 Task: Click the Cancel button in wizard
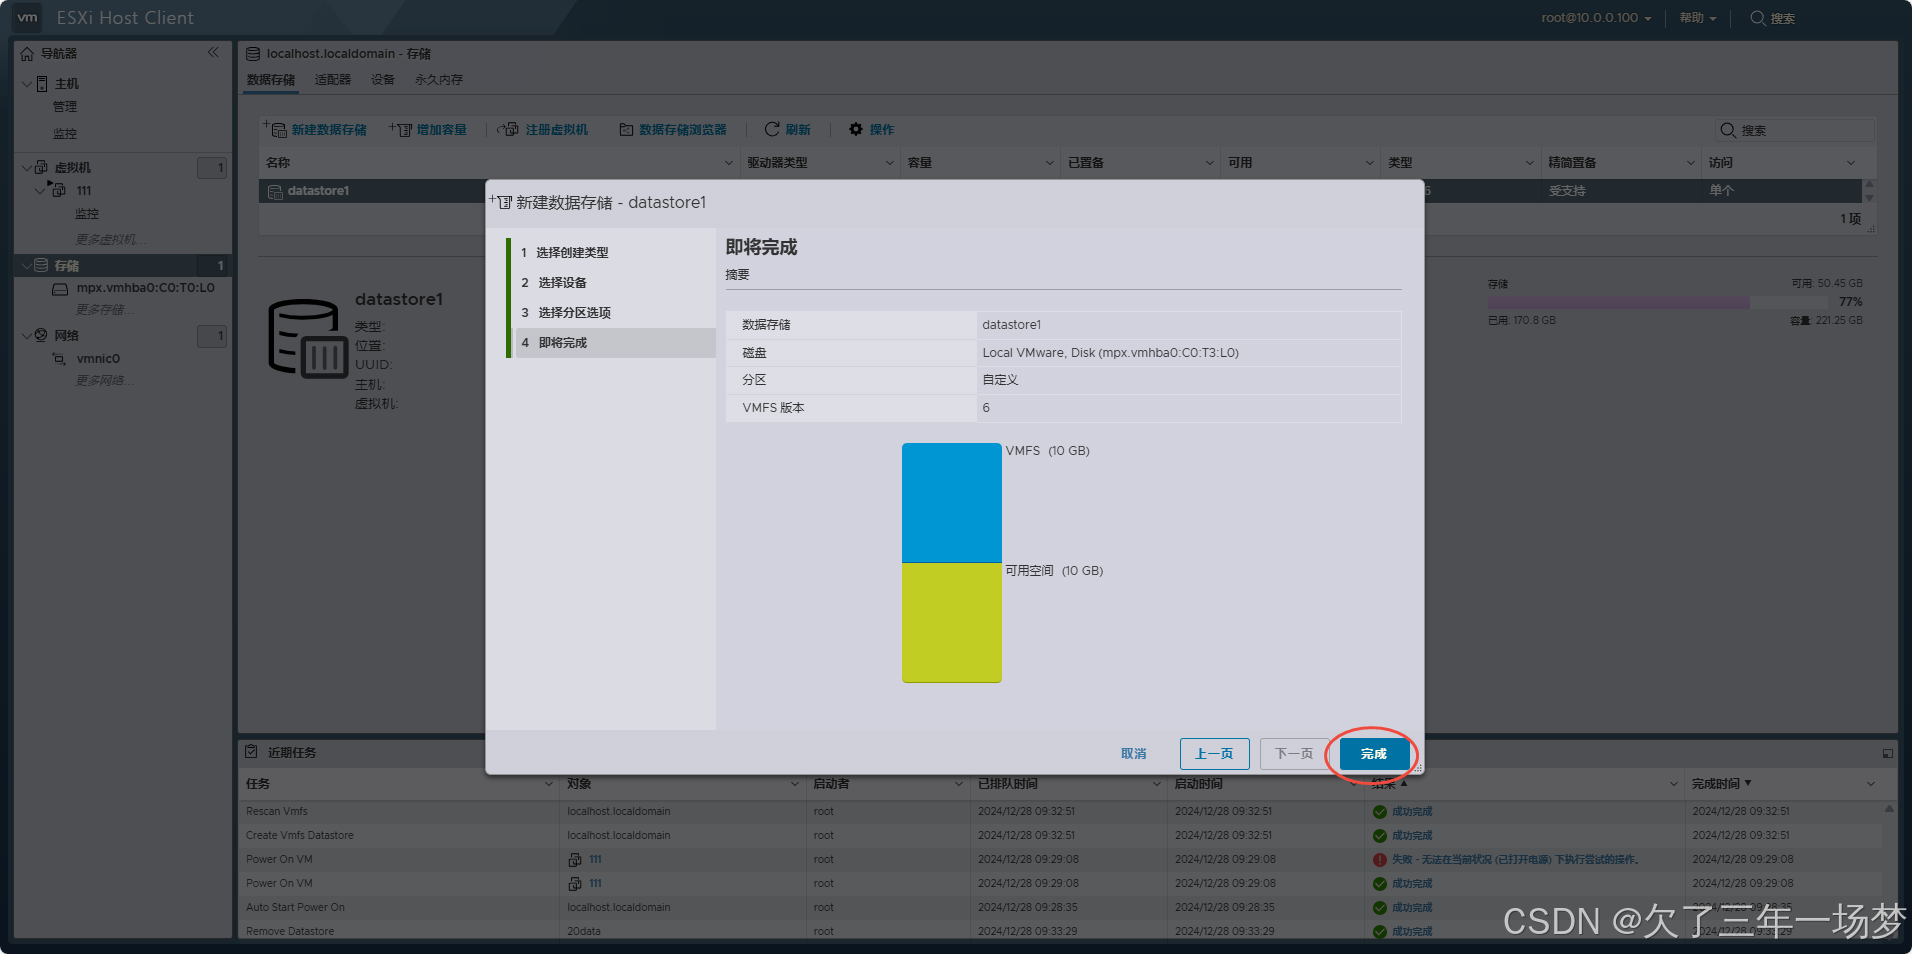1134,754
